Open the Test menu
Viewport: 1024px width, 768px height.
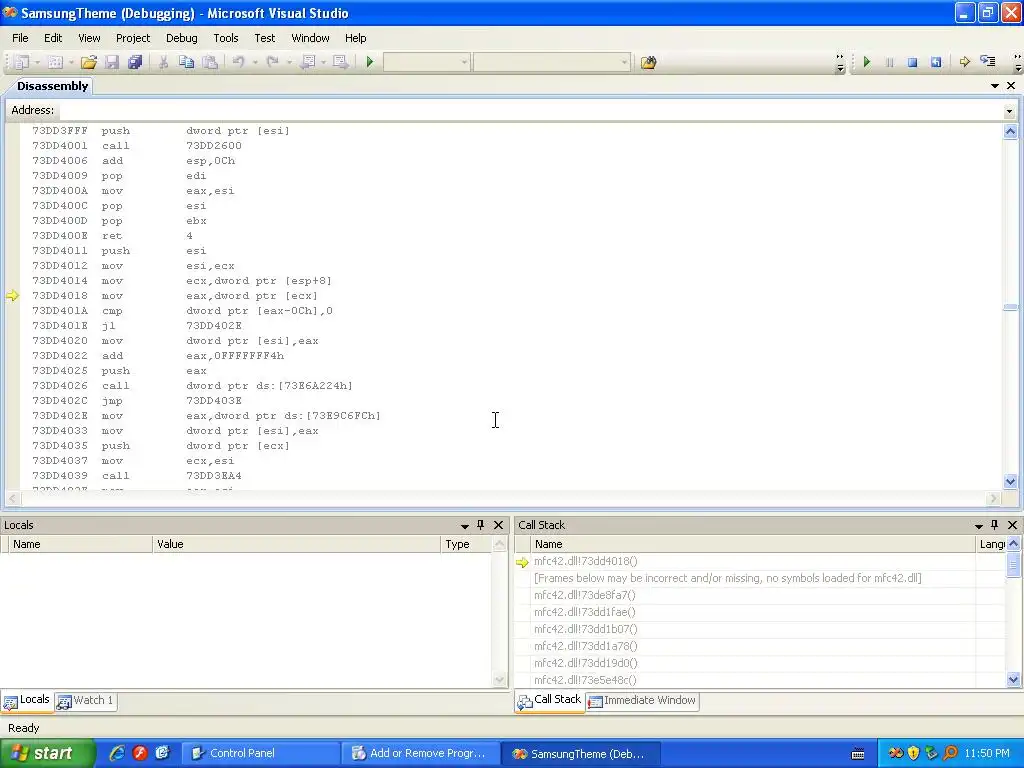click(x=264, y=38)
